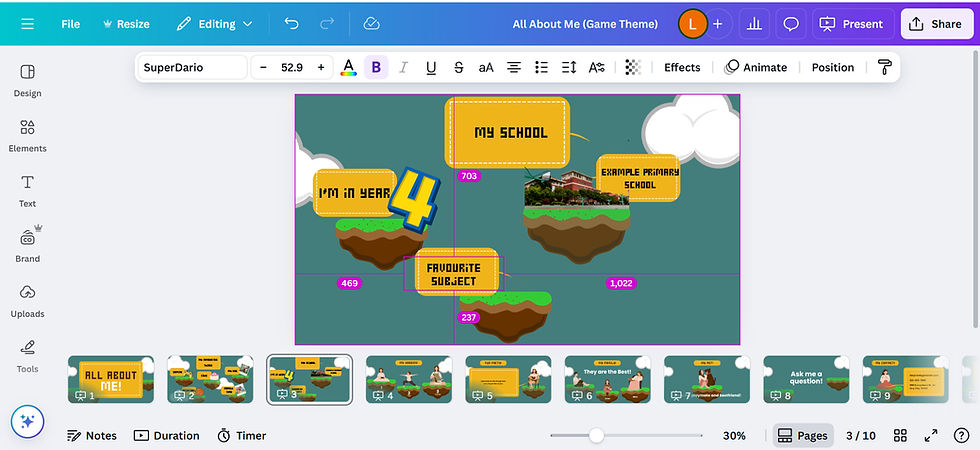Decrease font size with minus
The image size is (980, 450).
(x=263, y=68)
